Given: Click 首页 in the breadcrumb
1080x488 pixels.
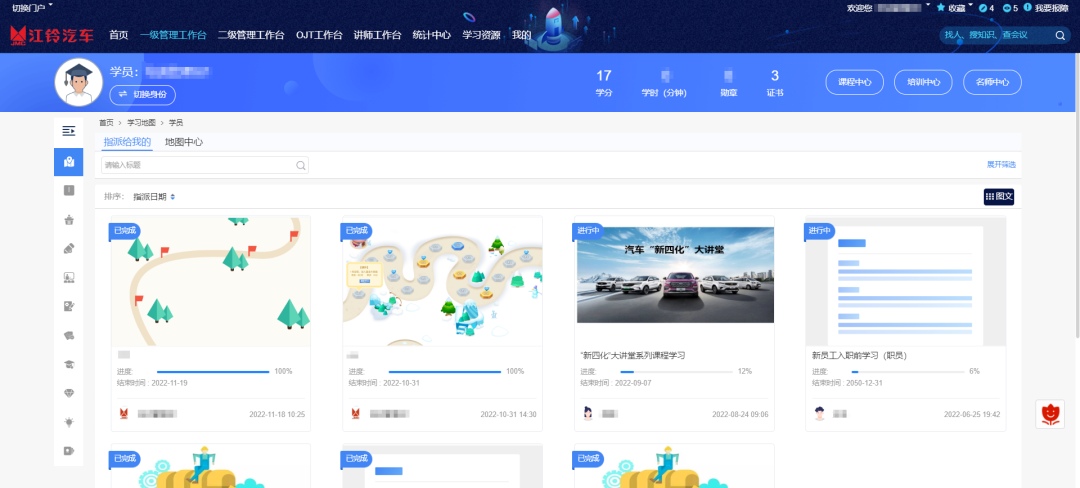Looking at the screenshot, I should pos(106,123).
